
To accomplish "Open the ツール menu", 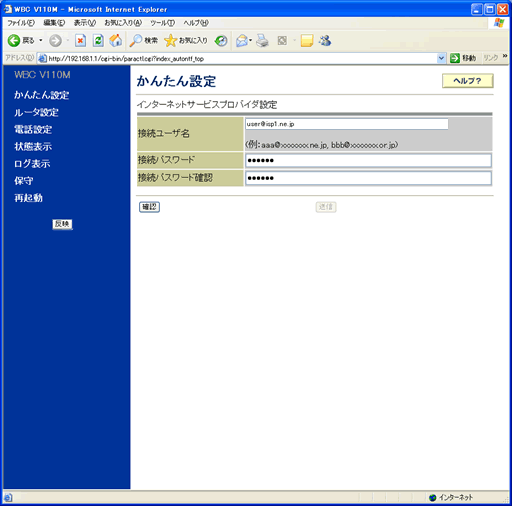I will pos(162,23).
